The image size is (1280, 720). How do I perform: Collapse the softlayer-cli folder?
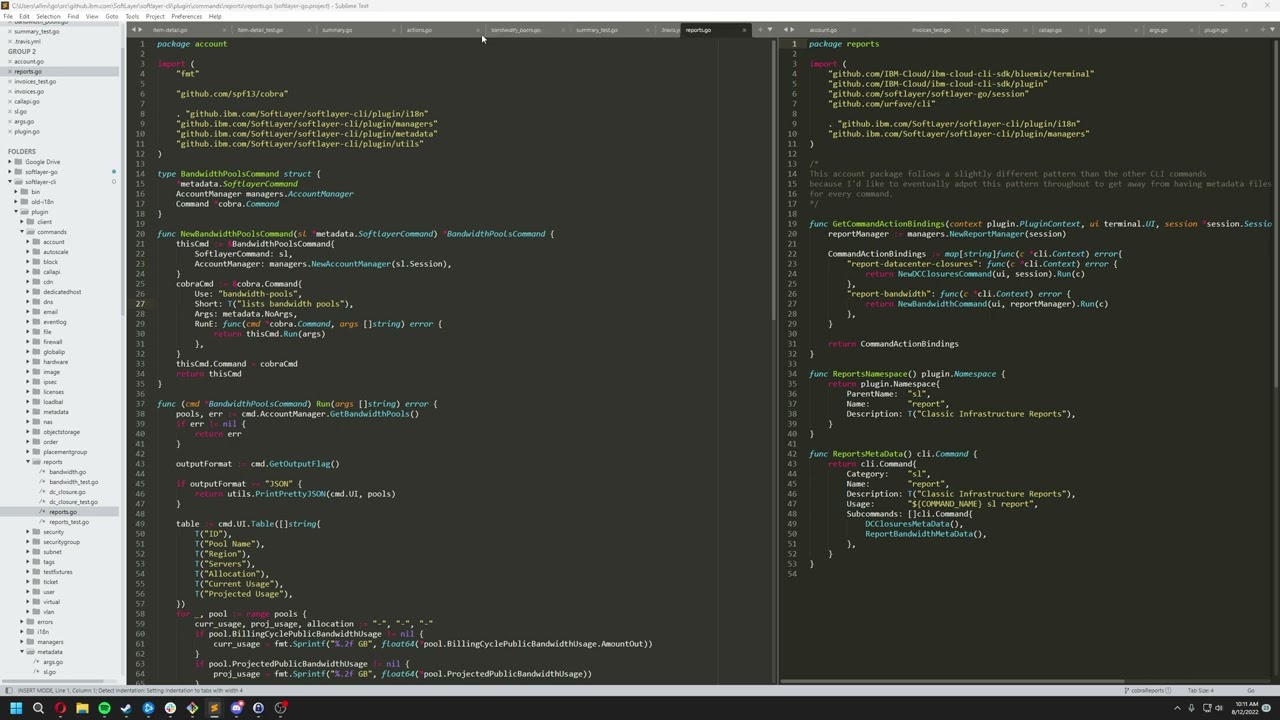tap(11, 181)
